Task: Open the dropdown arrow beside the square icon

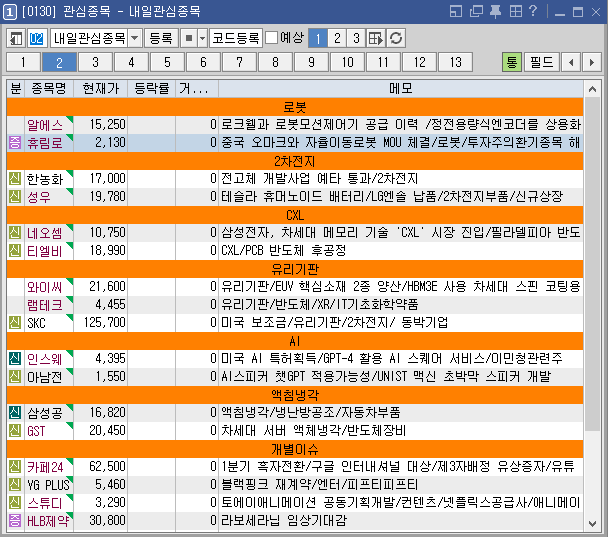Action: (x=202, y=38)
